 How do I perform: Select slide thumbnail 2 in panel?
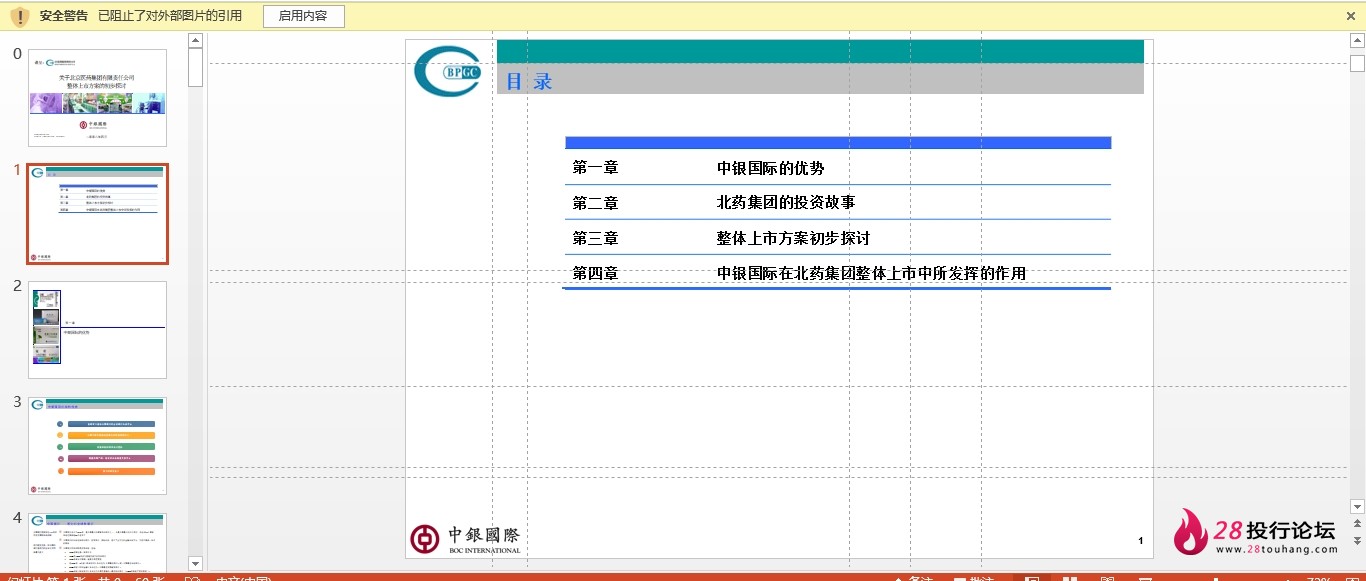coord(97,330)
